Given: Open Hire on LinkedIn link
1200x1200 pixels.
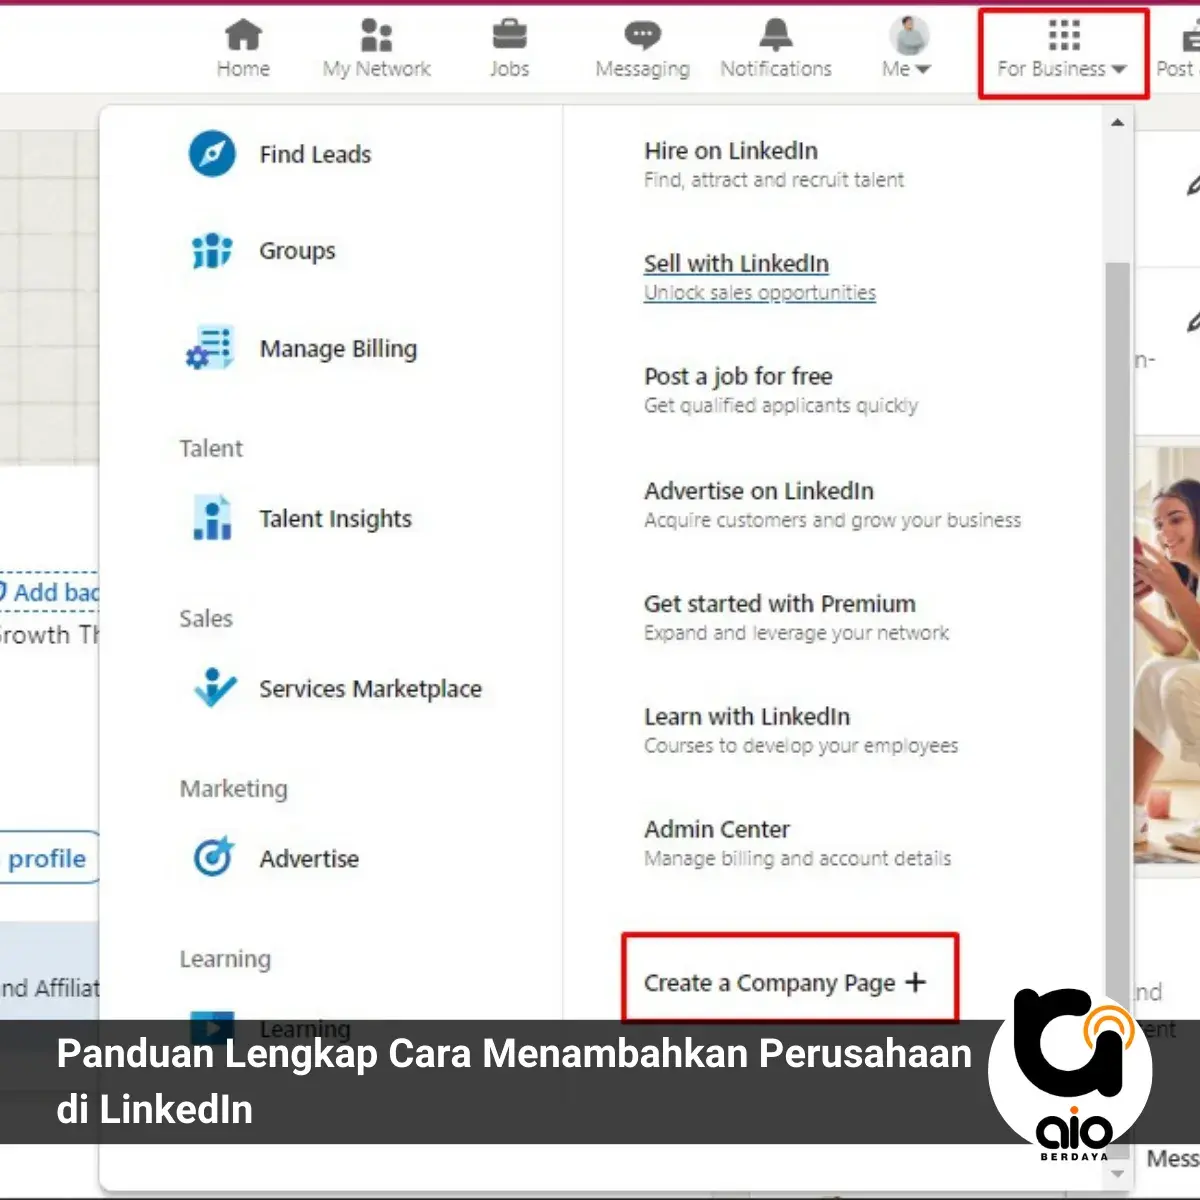Looking at the screenshot, I should point(731,151).
